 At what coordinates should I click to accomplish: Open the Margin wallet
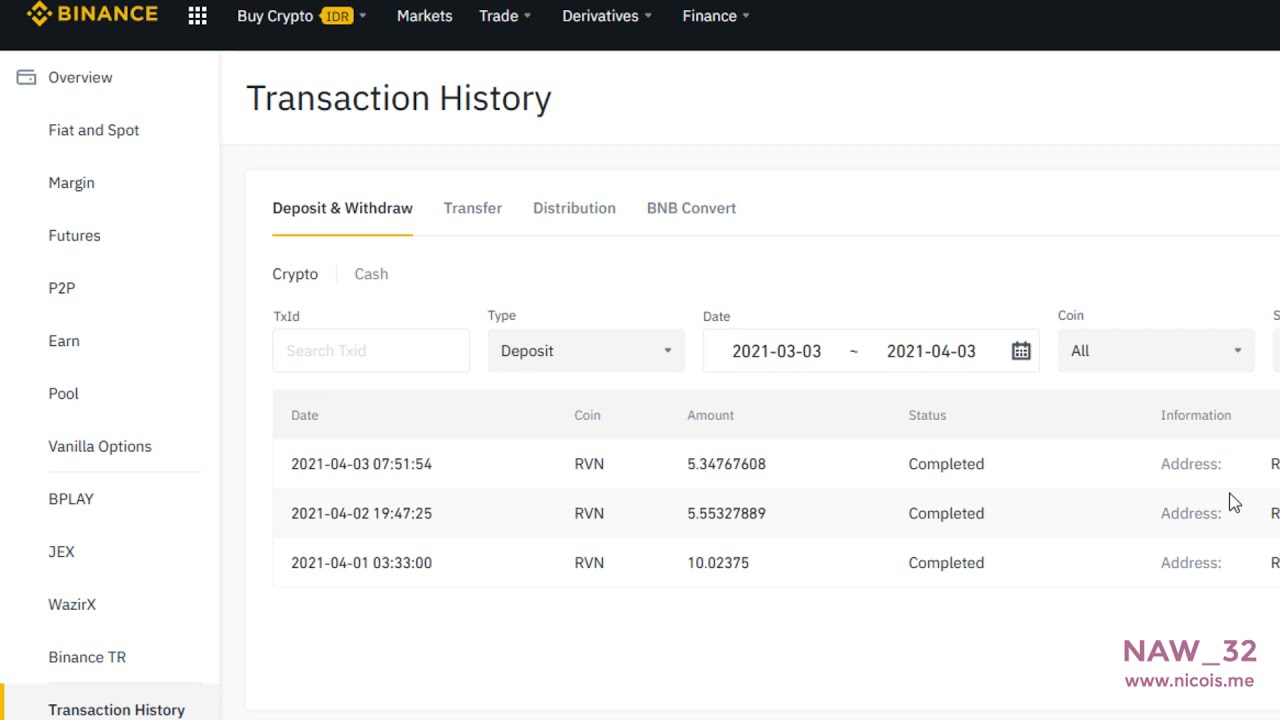tap(72, 183)
